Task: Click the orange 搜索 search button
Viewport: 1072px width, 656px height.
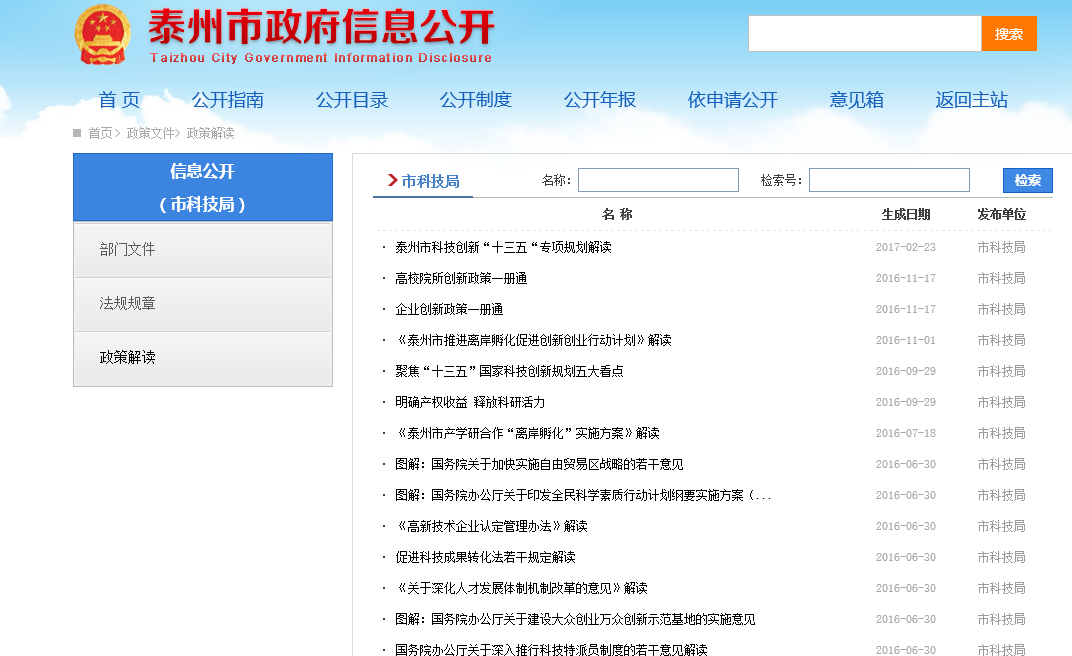Action: tap(1008, 34)
